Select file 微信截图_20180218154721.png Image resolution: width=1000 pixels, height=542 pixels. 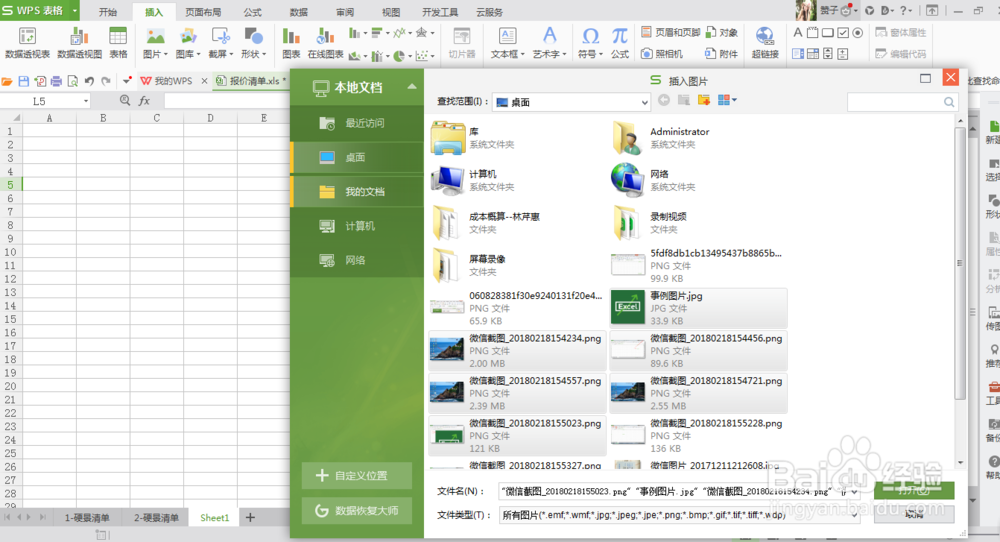click(x=698, y=393)
